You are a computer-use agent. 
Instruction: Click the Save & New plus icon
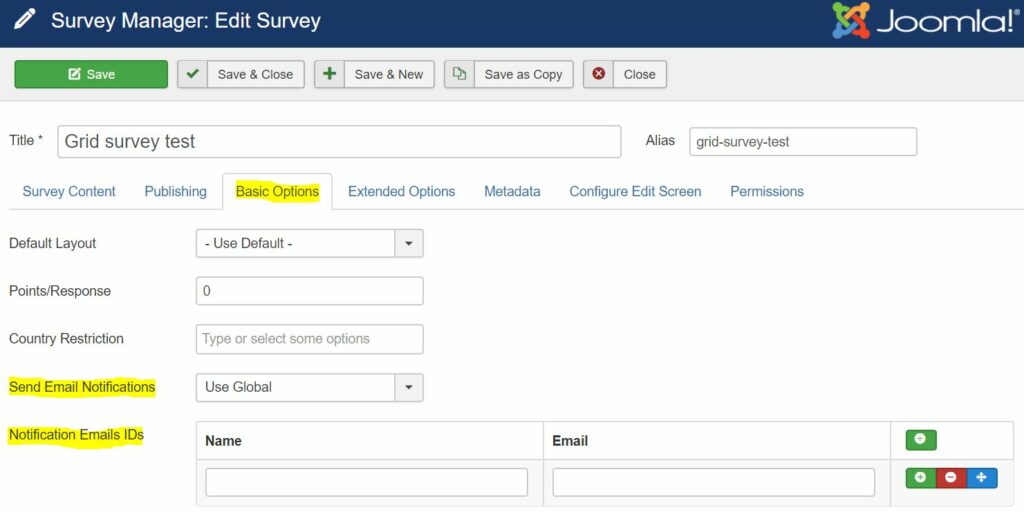(329, 74)
